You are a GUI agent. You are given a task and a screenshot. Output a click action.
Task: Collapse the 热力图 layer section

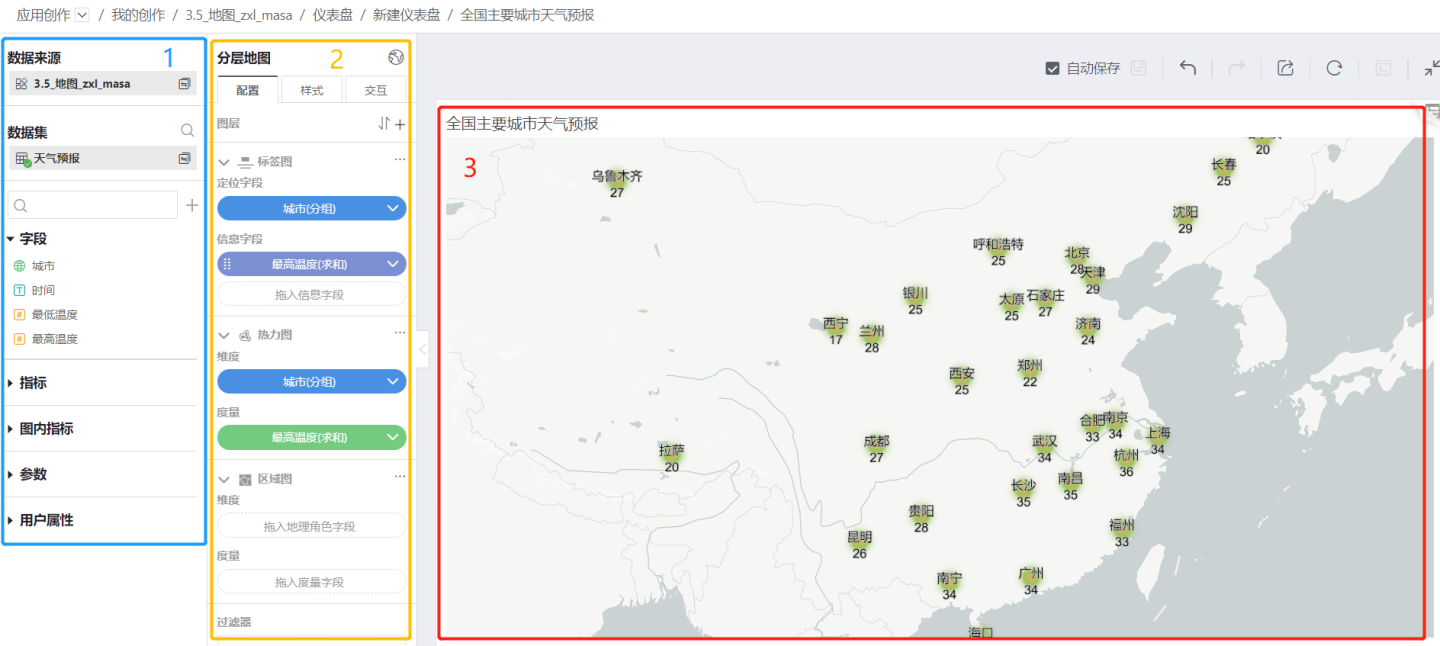coord(224,335)
